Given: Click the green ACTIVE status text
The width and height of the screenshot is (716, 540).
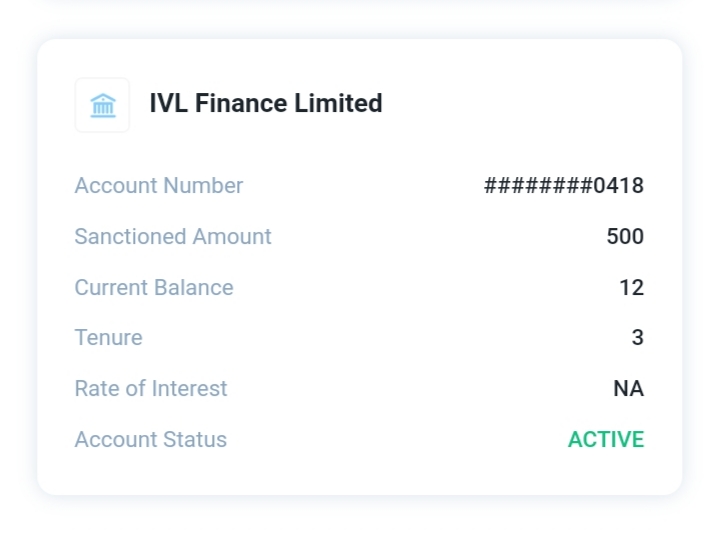Looking at the screenshot, I should (x=606, y=440).
